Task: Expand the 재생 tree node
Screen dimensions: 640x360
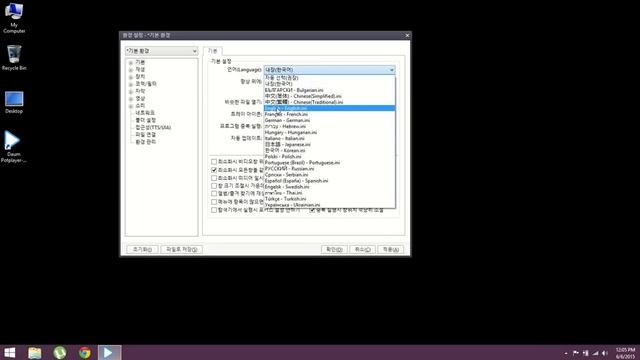Action: tap(131, 70)
